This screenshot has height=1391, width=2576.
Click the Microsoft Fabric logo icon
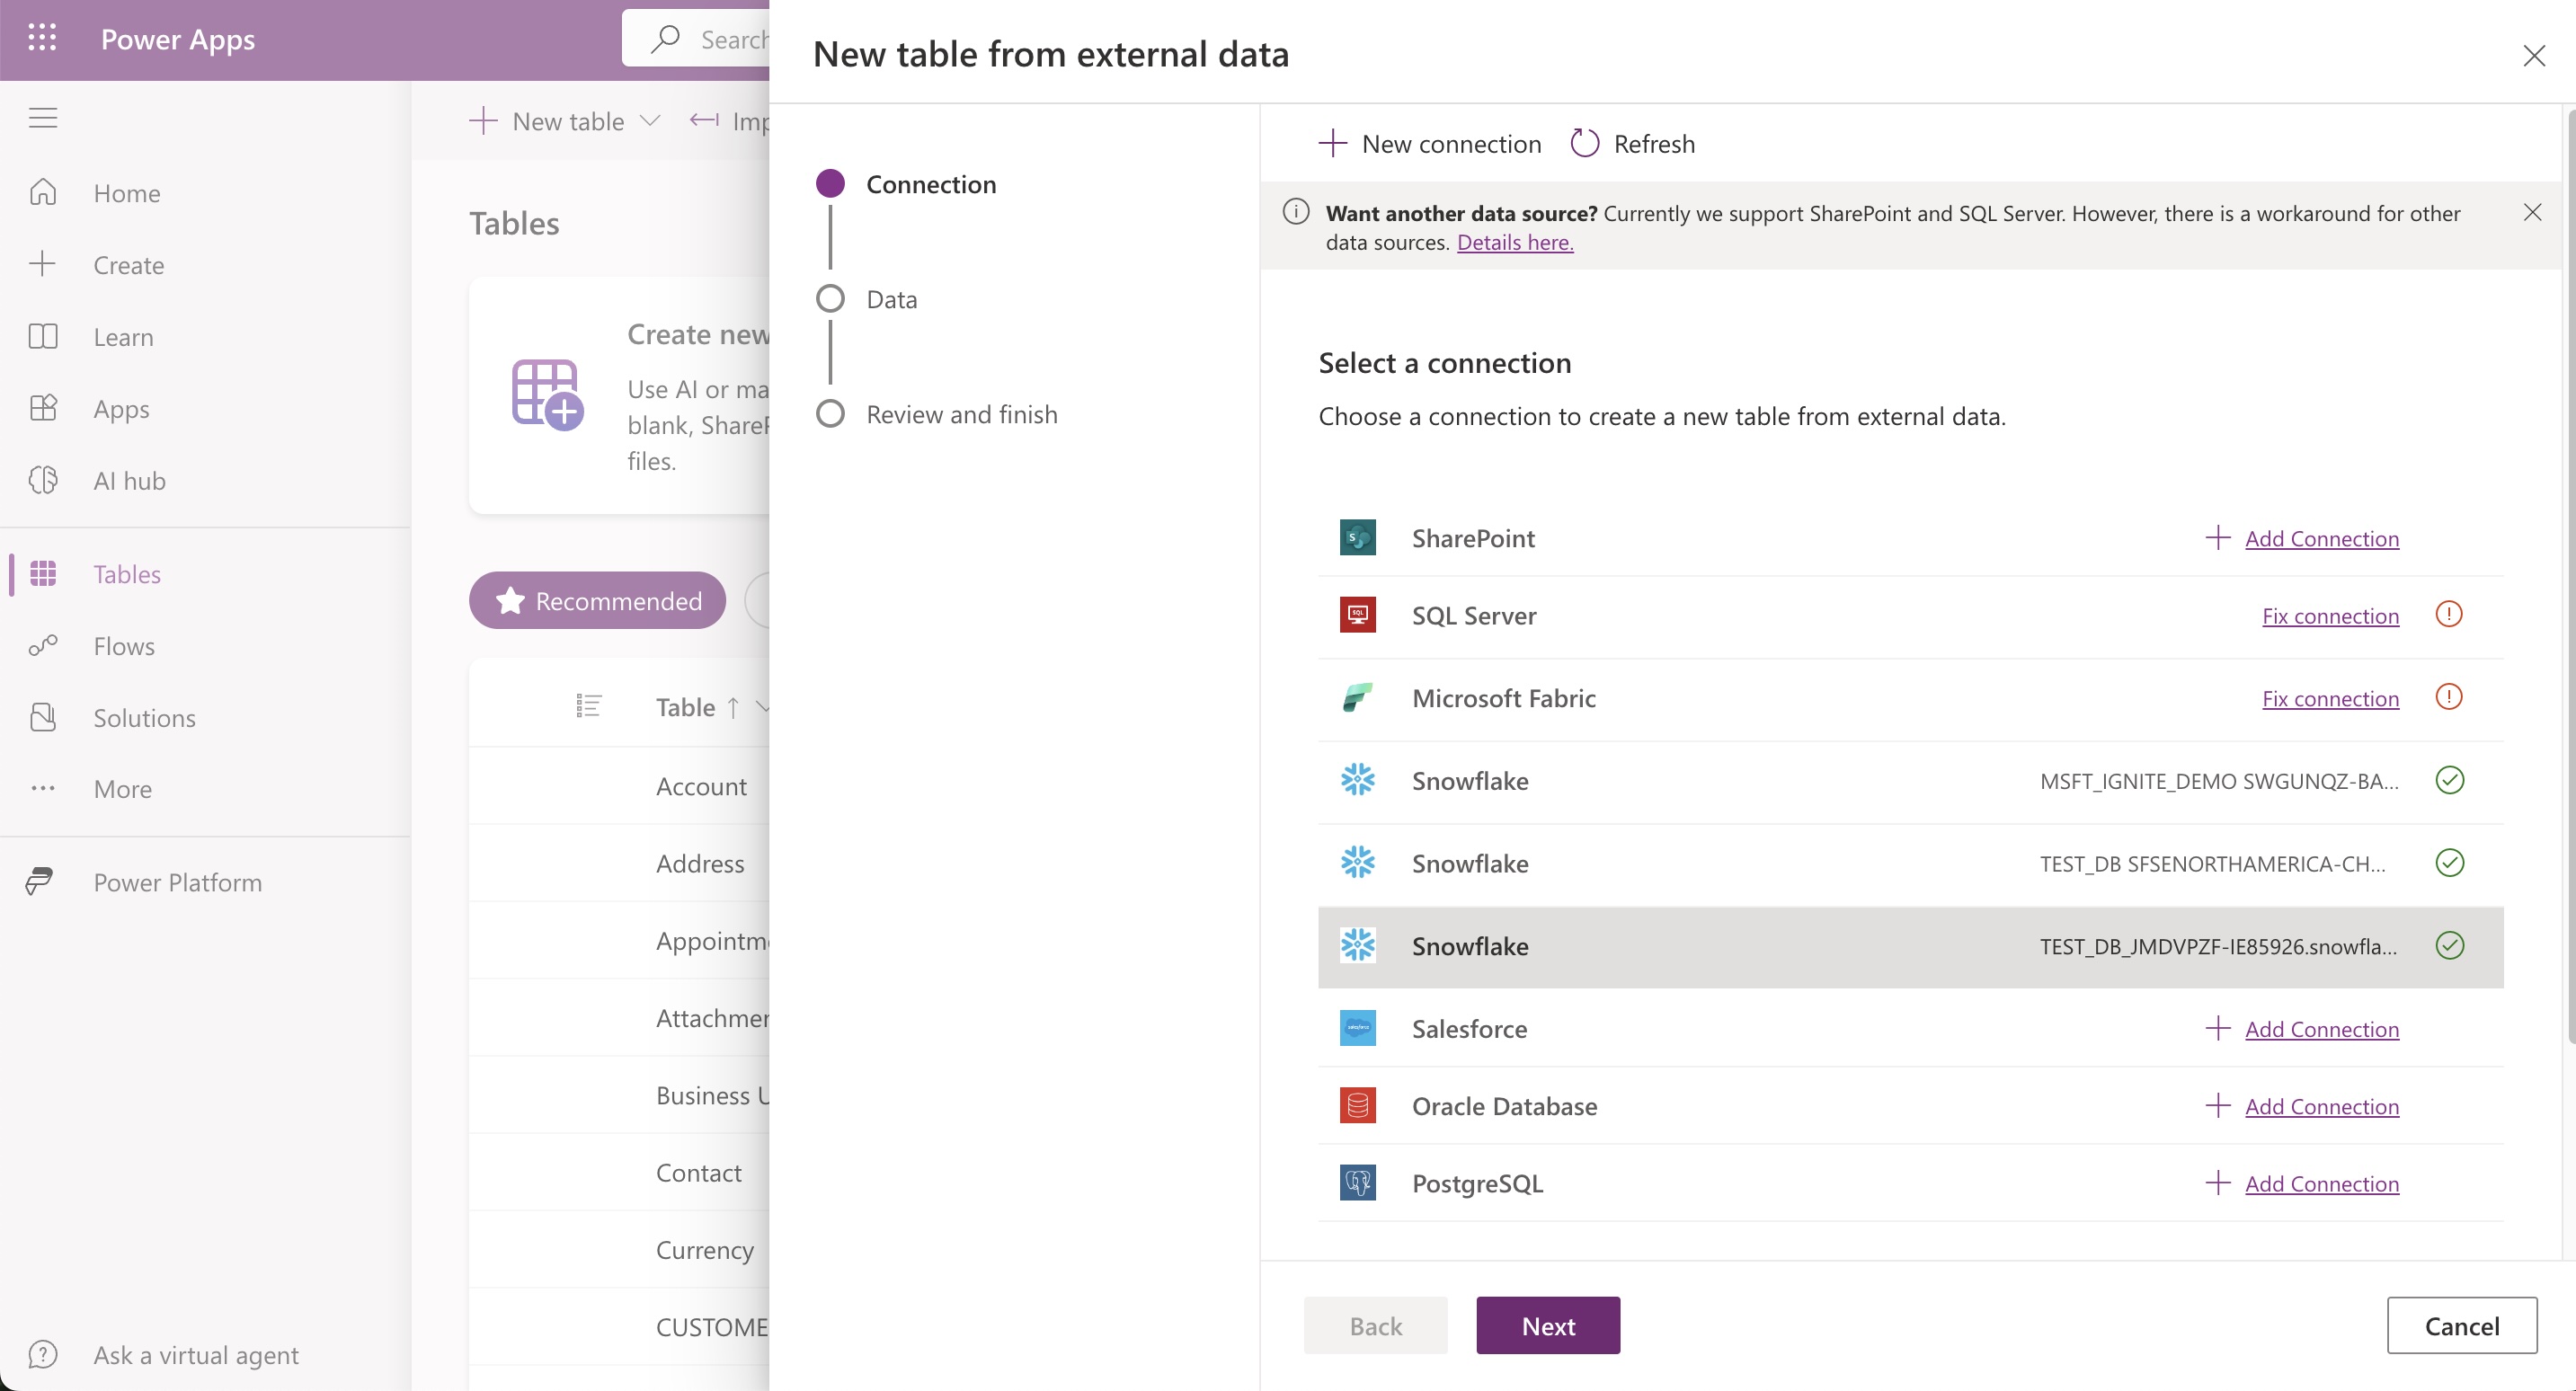(x=1357, y=698)
